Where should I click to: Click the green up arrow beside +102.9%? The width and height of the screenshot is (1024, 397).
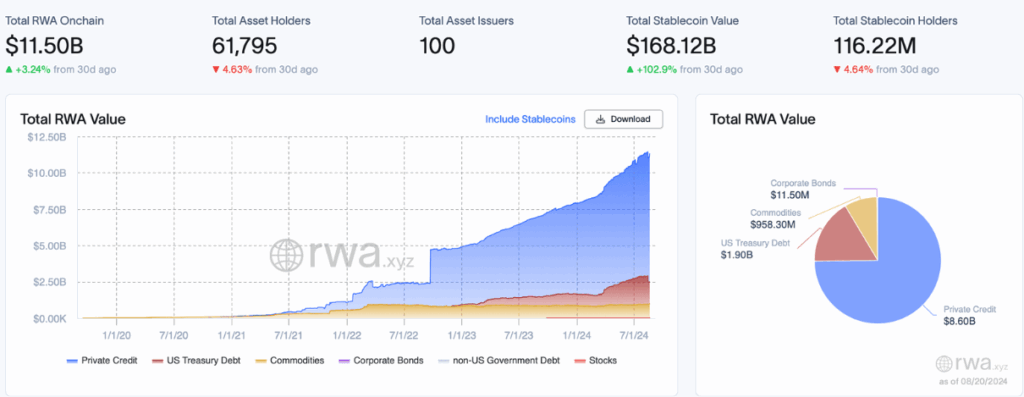coord(630,69)
